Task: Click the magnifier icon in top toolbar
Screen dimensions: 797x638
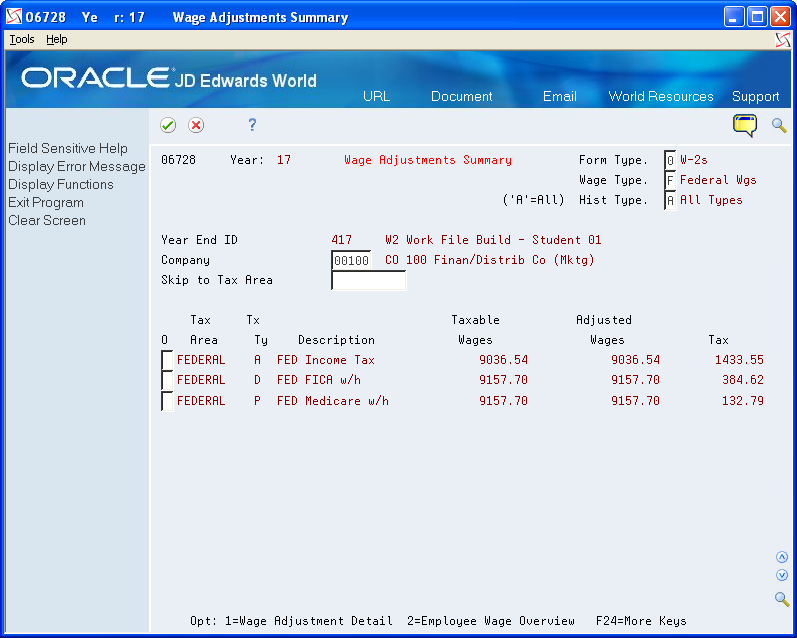Action: tap(779, 125)
